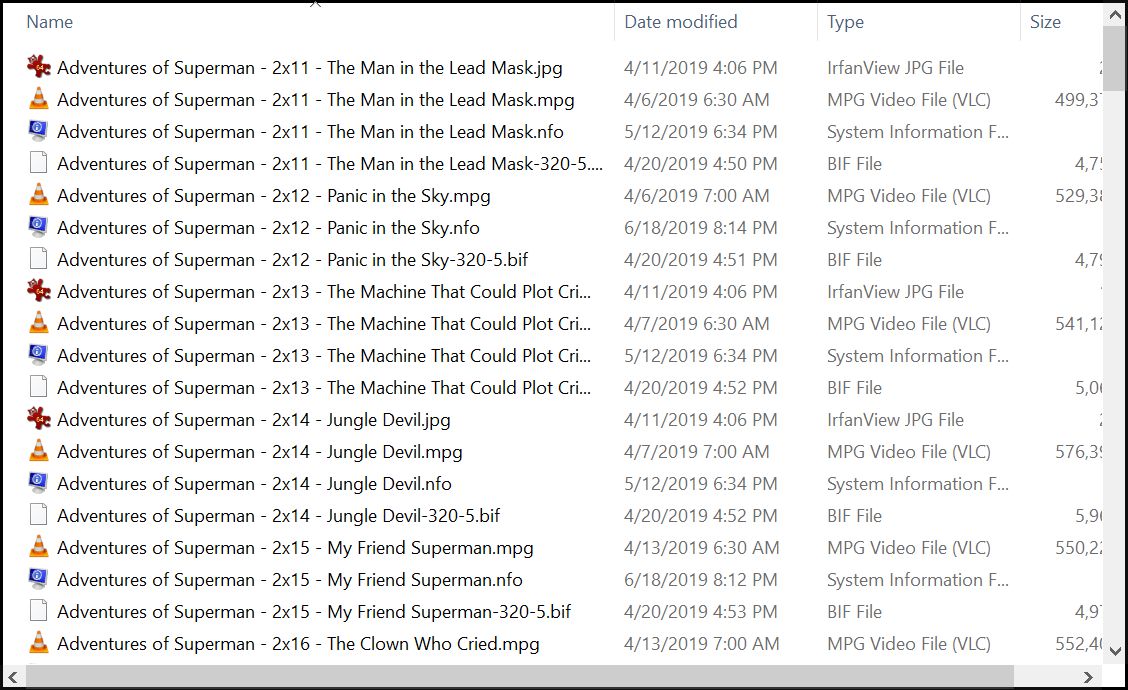Click the date '6/18/2019 8:12 PM'

pos(701,580)
